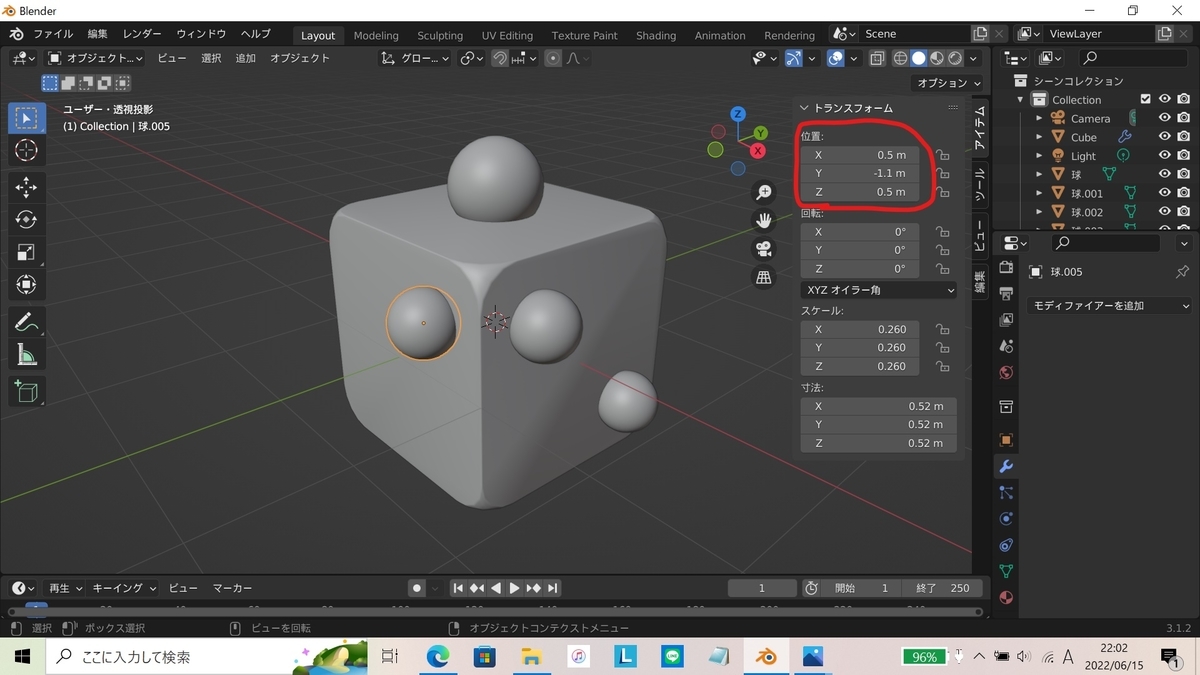Expand the 球.001 item in outliner

(x=1039, y=193)
